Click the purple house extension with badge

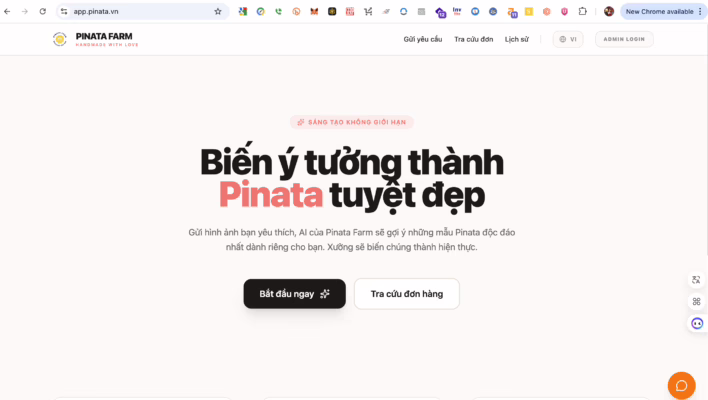[x=440, y=12]
